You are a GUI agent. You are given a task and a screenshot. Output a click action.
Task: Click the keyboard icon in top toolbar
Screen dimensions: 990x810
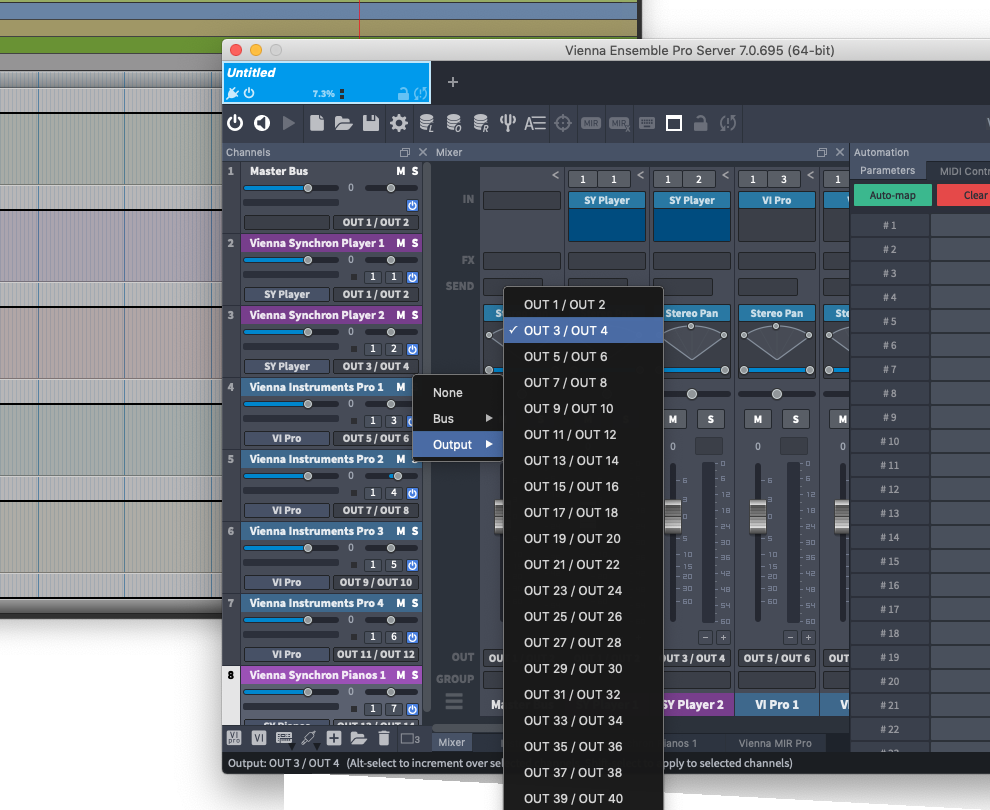647,122
